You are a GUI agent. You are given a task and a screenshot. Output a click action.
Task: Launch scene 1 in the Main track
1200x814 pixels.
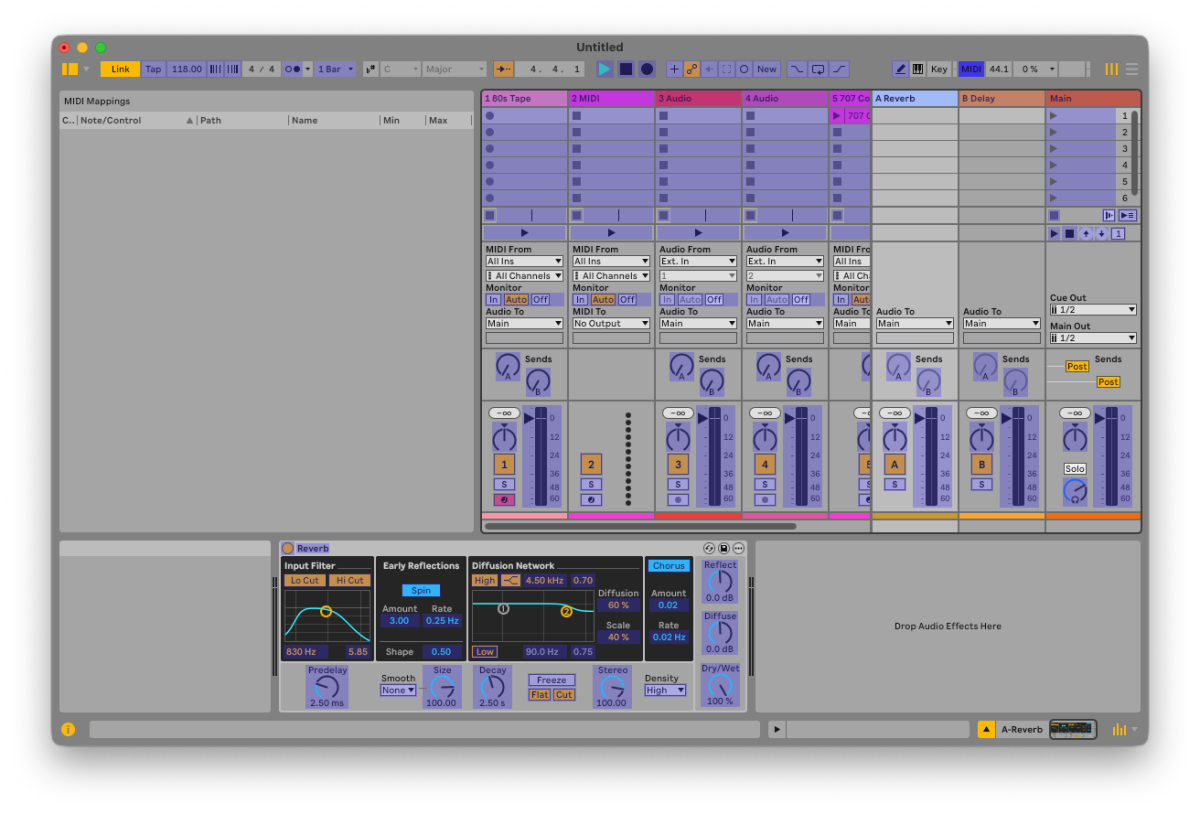(x=1053, y=116)
